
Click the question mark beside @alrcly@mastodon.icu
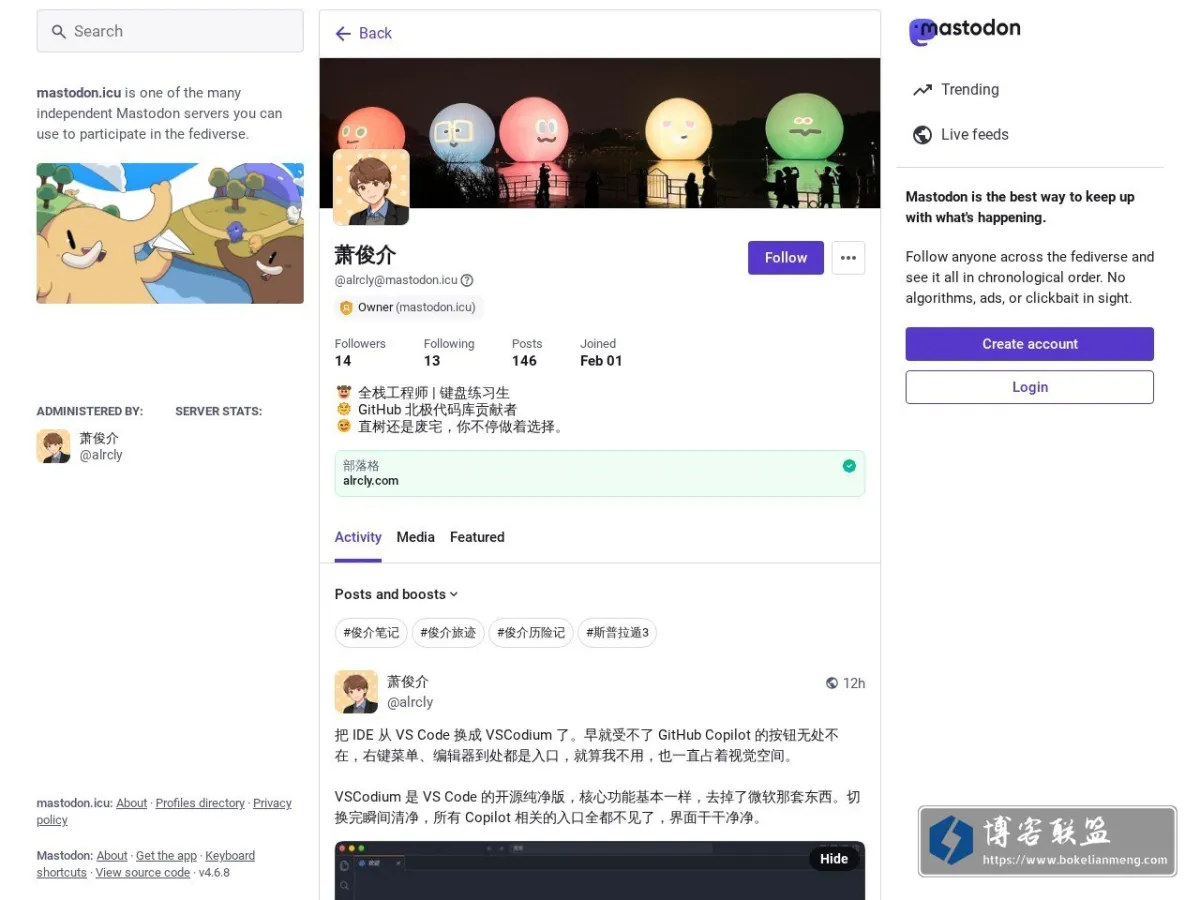pos(467,281)
